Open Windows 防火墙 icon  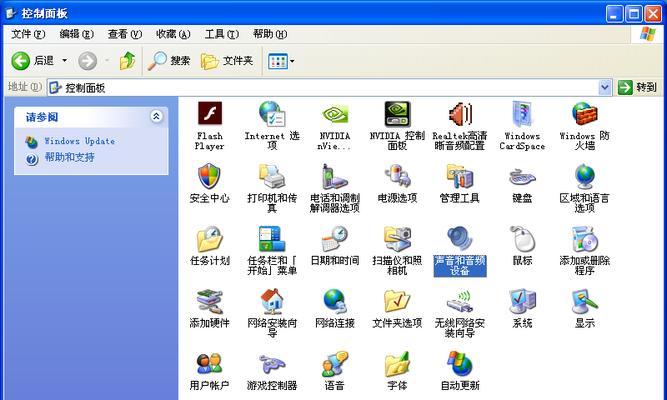pyautogui.click(x=584, y=114)
